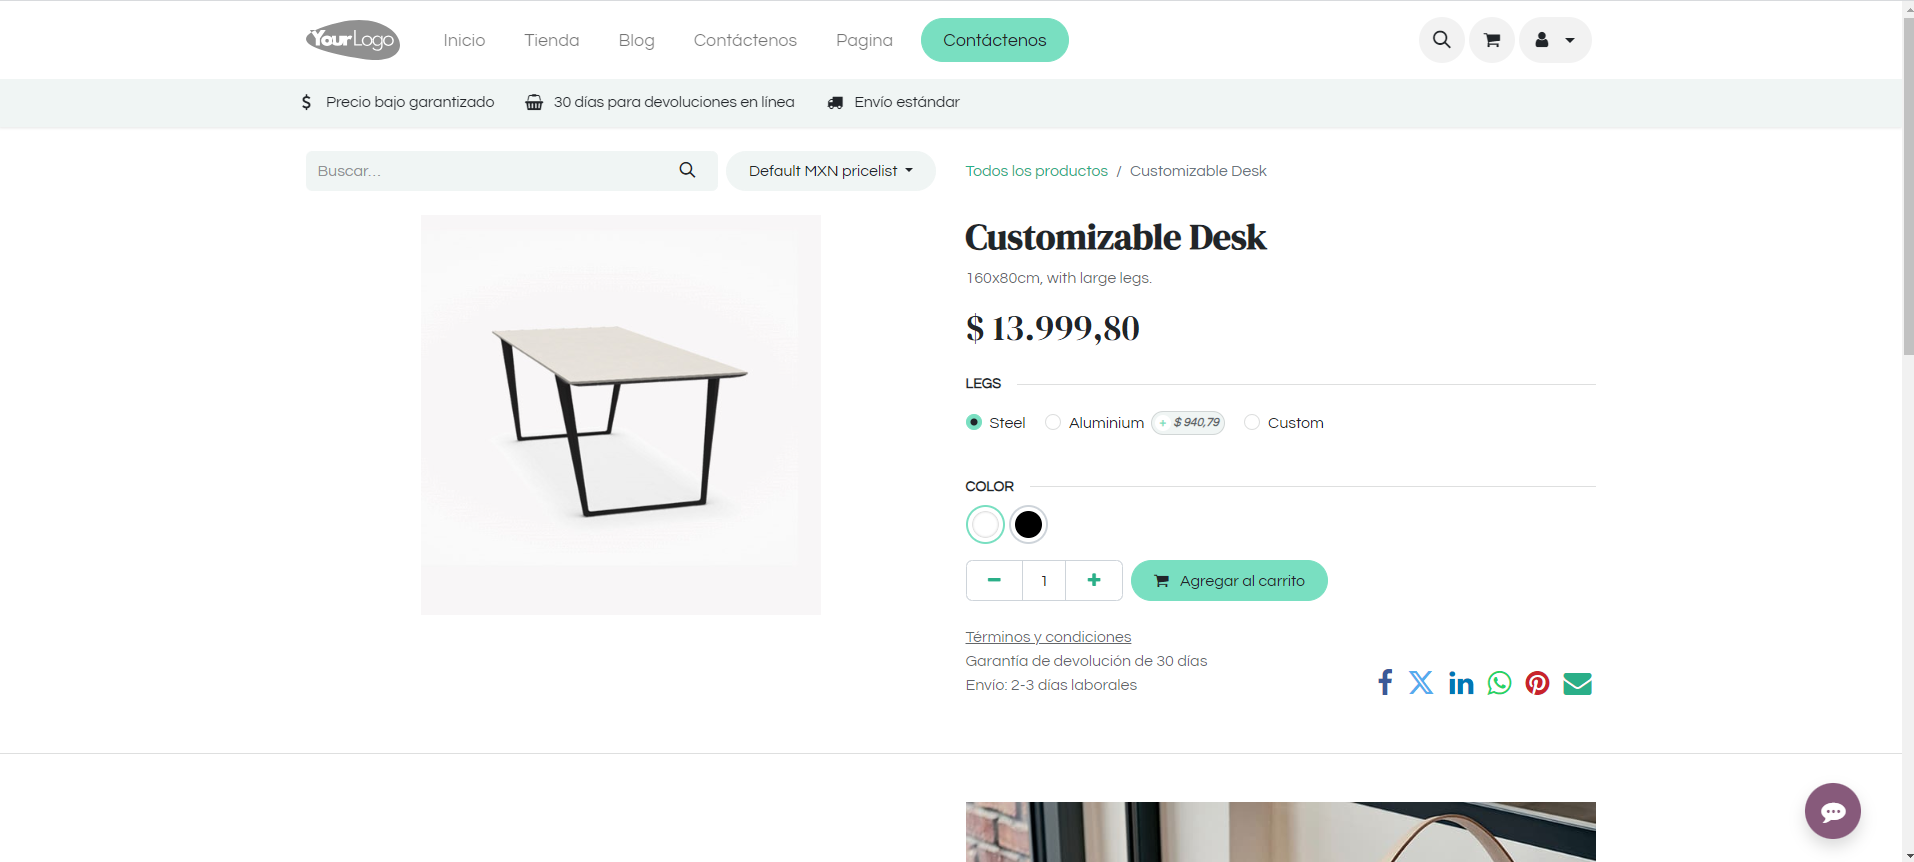
Task: Share product on Facebook
Action: [x=1385, y=683]
